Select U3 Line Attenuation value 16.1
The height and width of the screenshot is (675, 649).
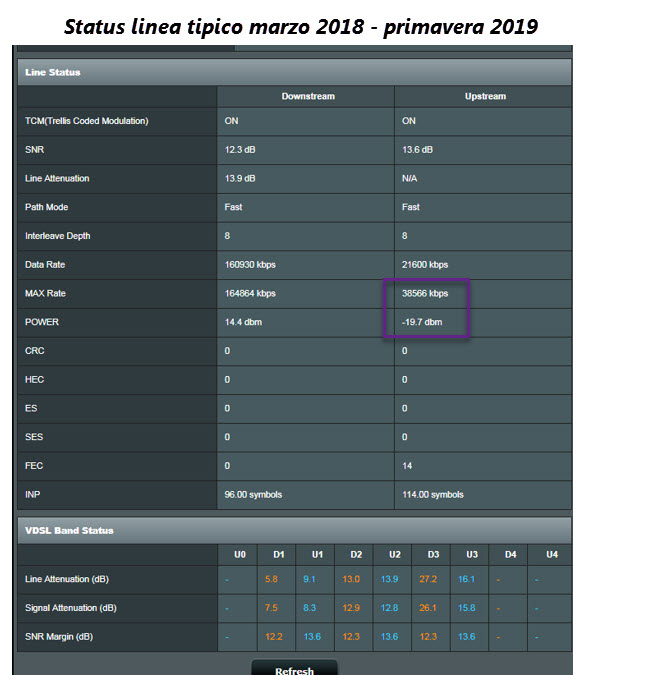(x=466, y=579)
